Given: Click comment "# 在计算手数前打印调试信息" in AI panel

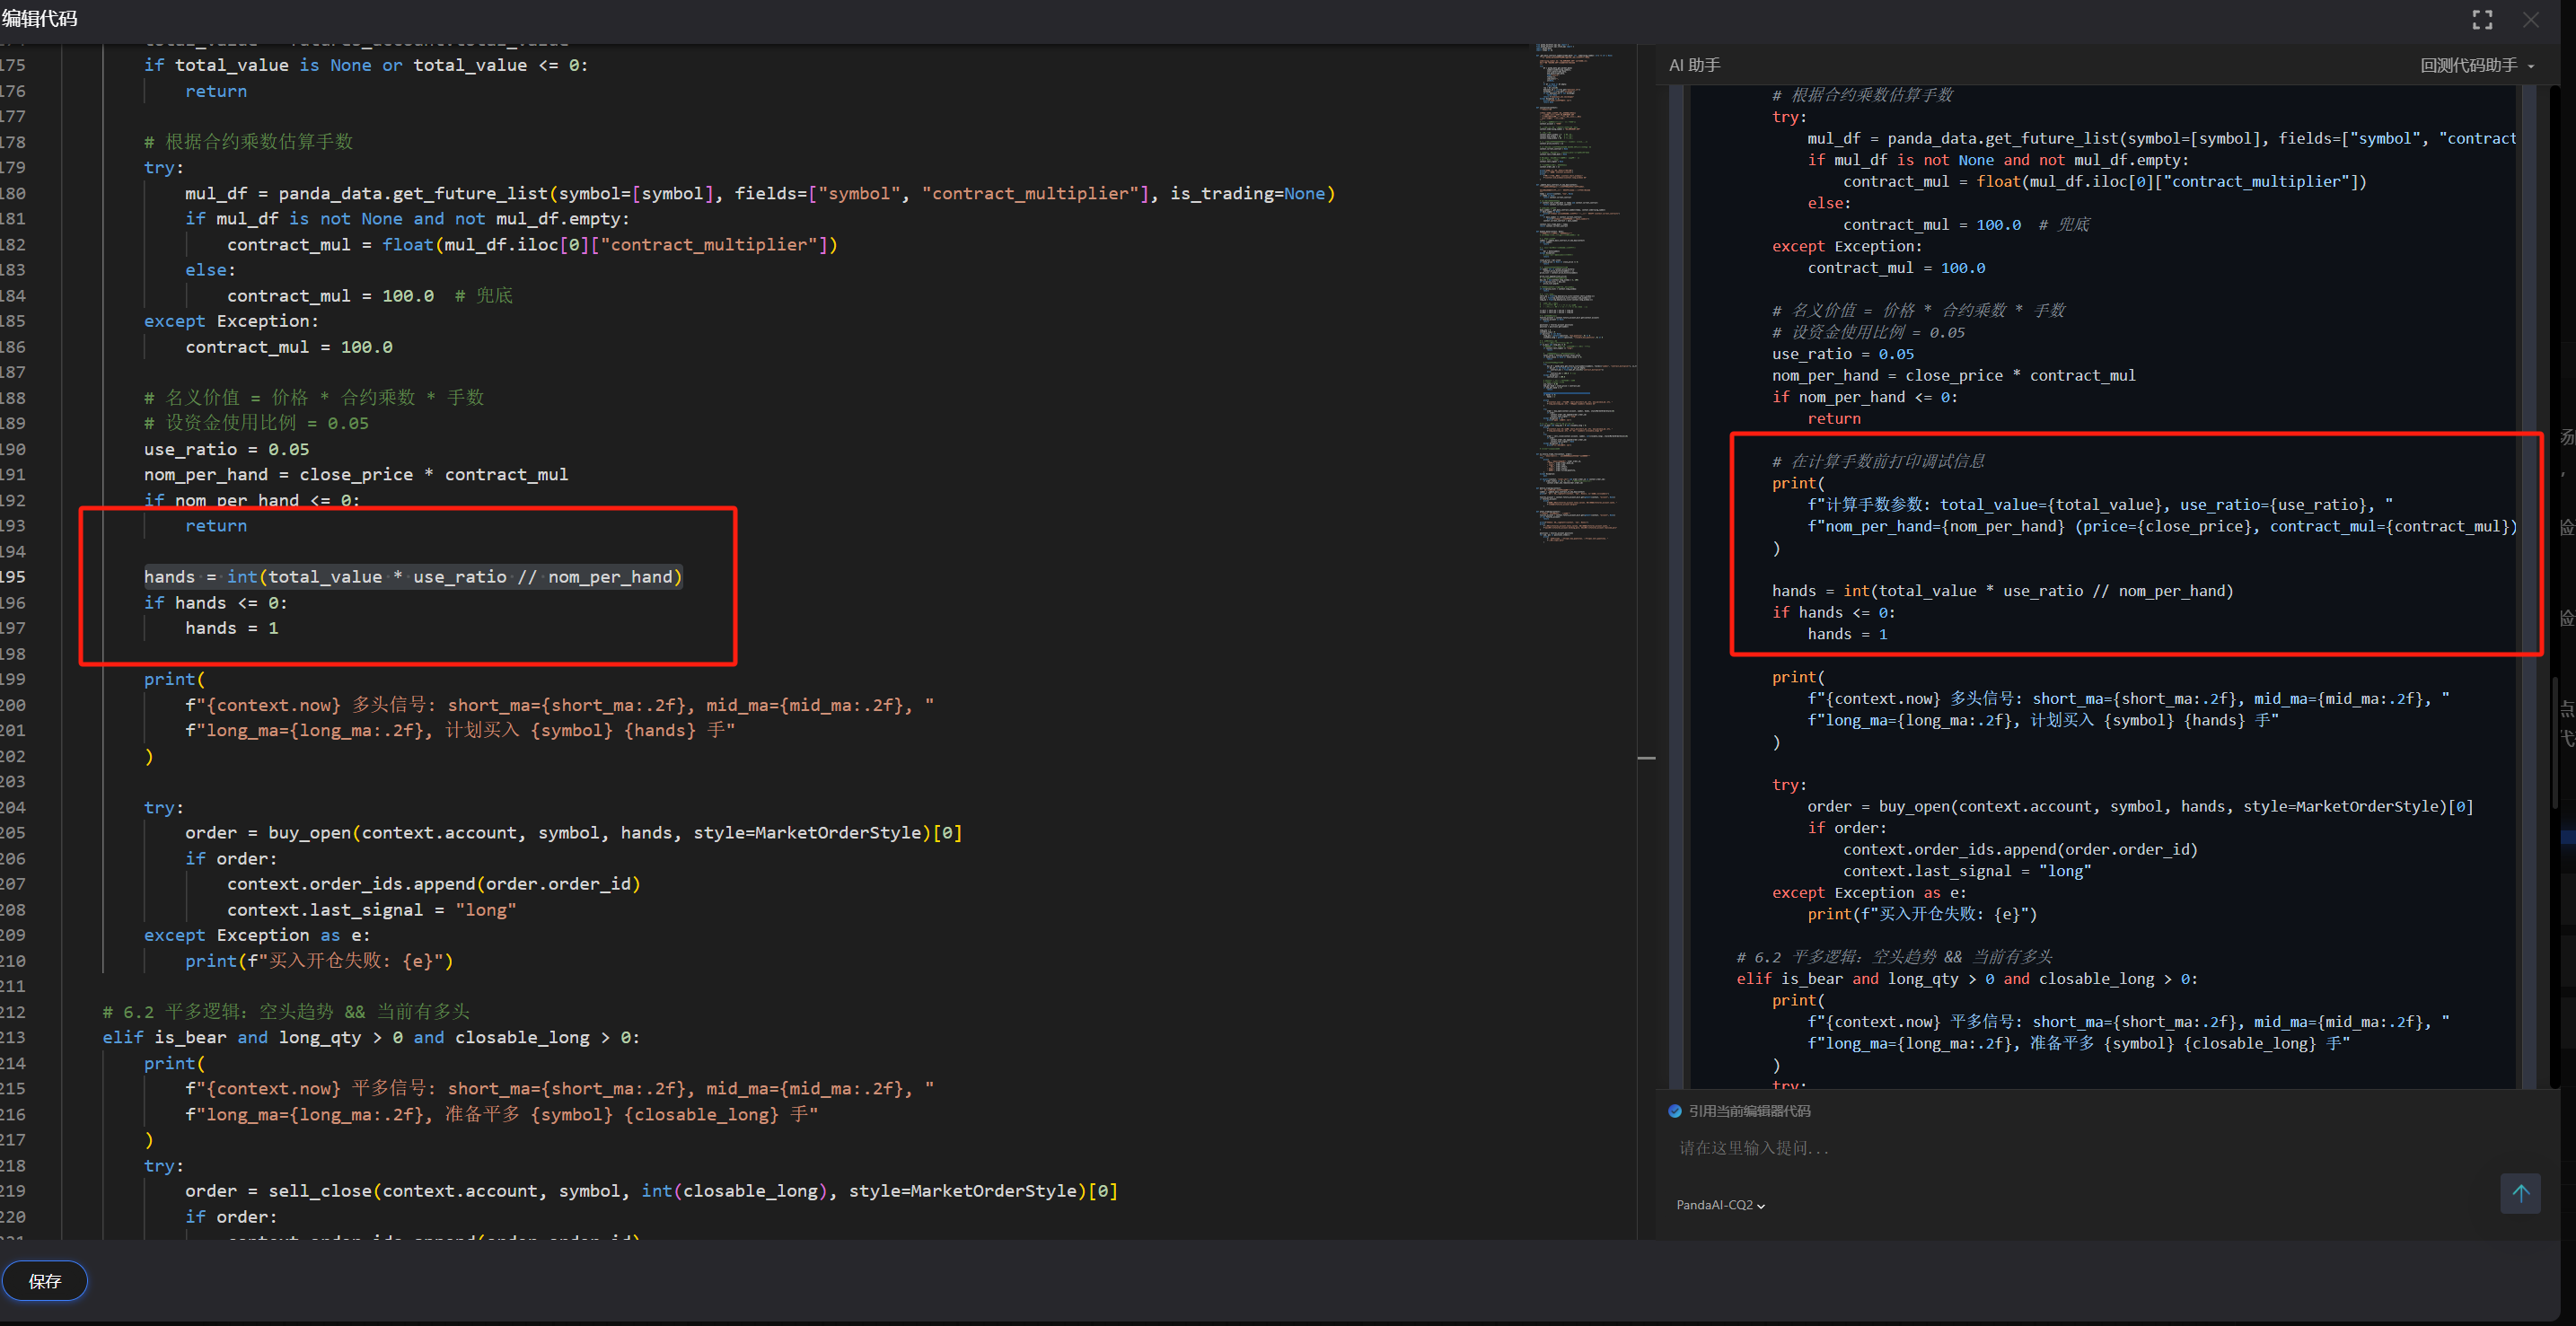Looking at the screenshot, I should coord(1878,461).
